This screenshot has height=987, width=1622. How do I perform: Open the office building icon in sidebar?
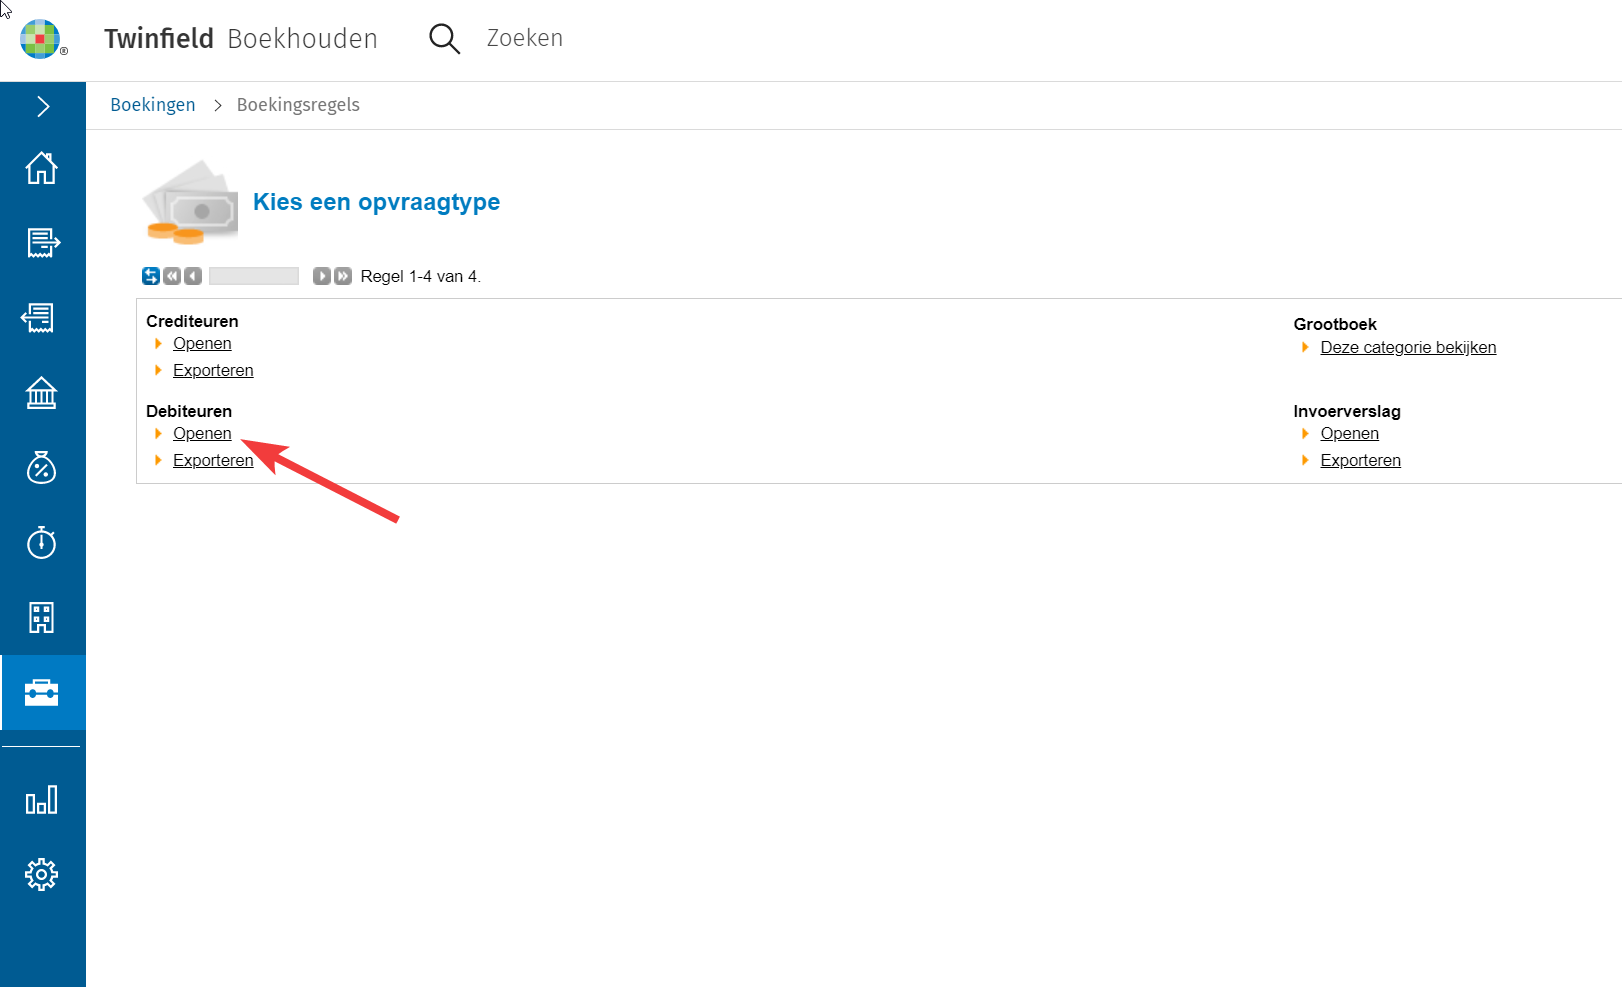[x=42, y=618]
